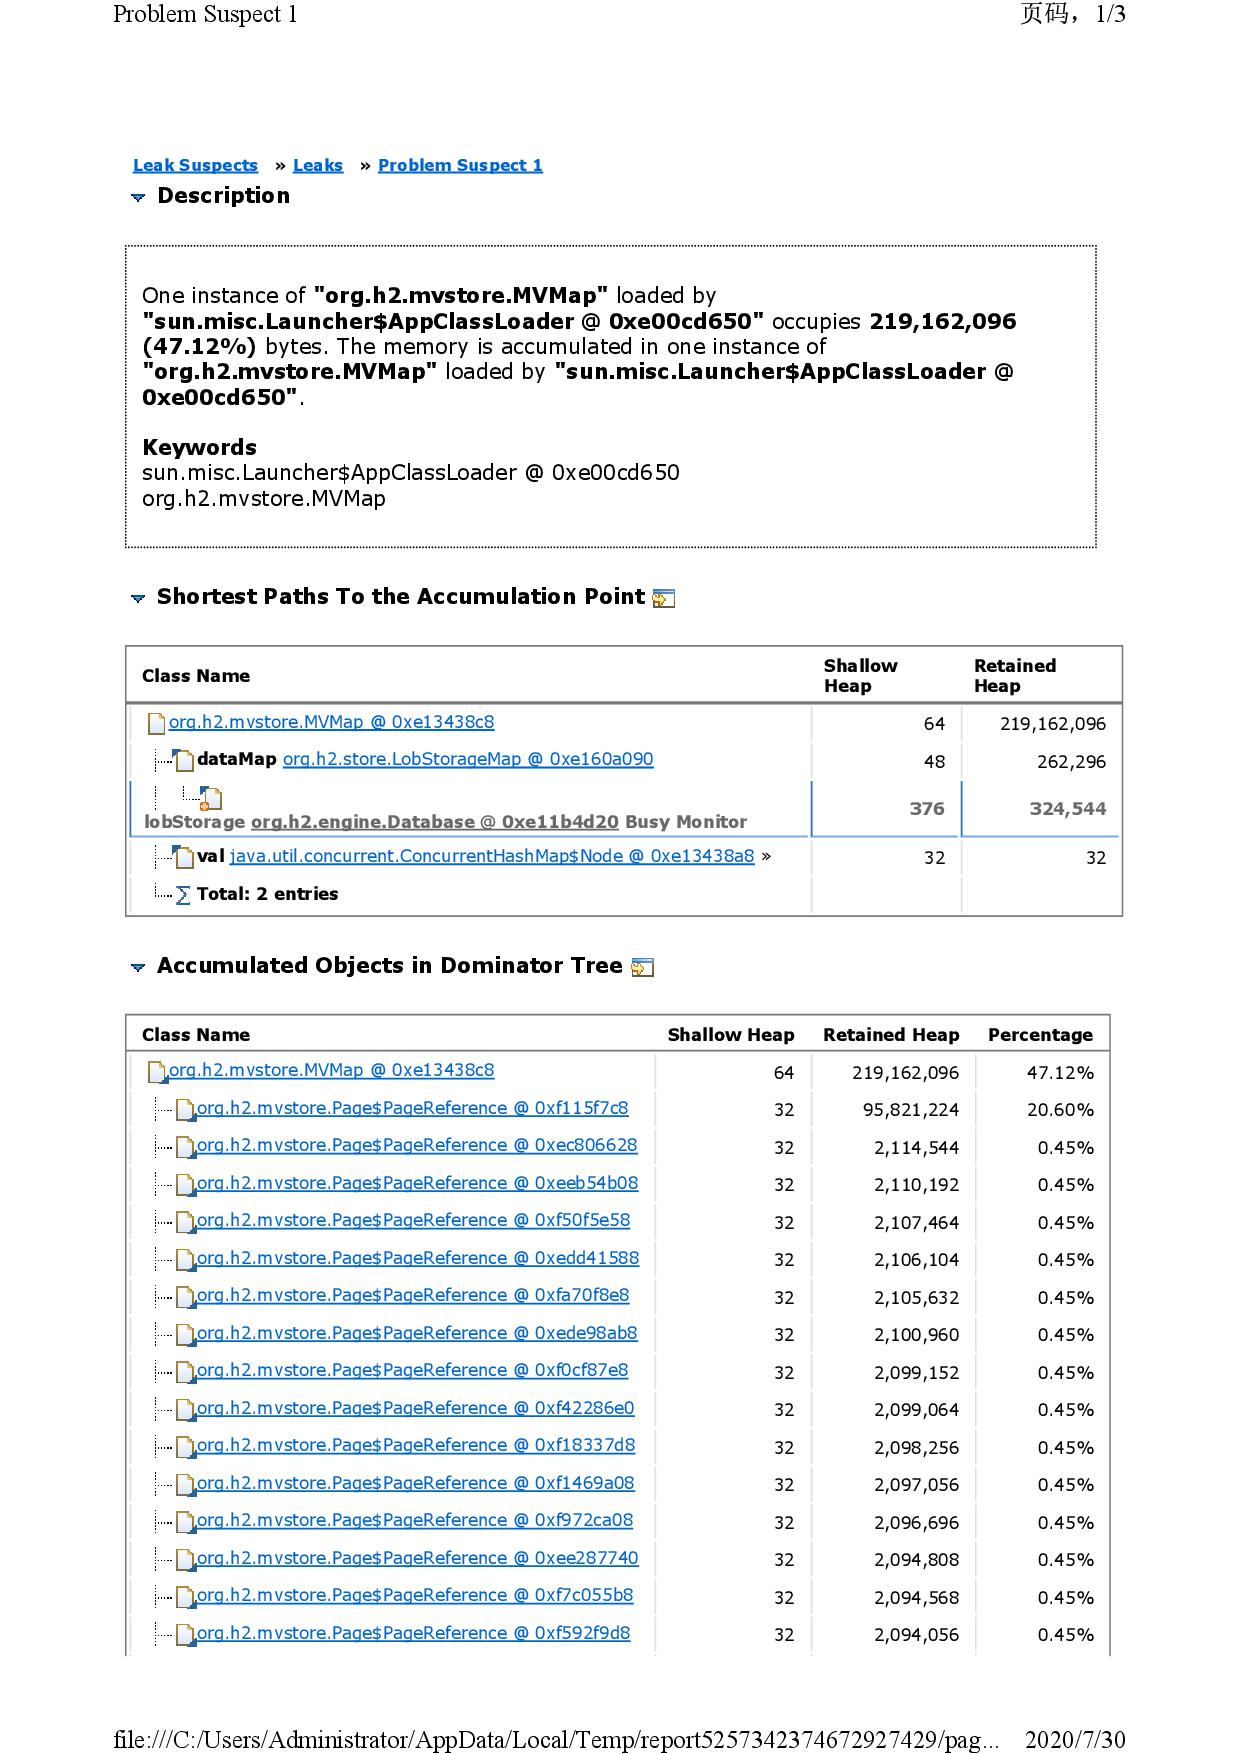Open the Problem Suspect 1 breadcrumb link

[460, 165]
